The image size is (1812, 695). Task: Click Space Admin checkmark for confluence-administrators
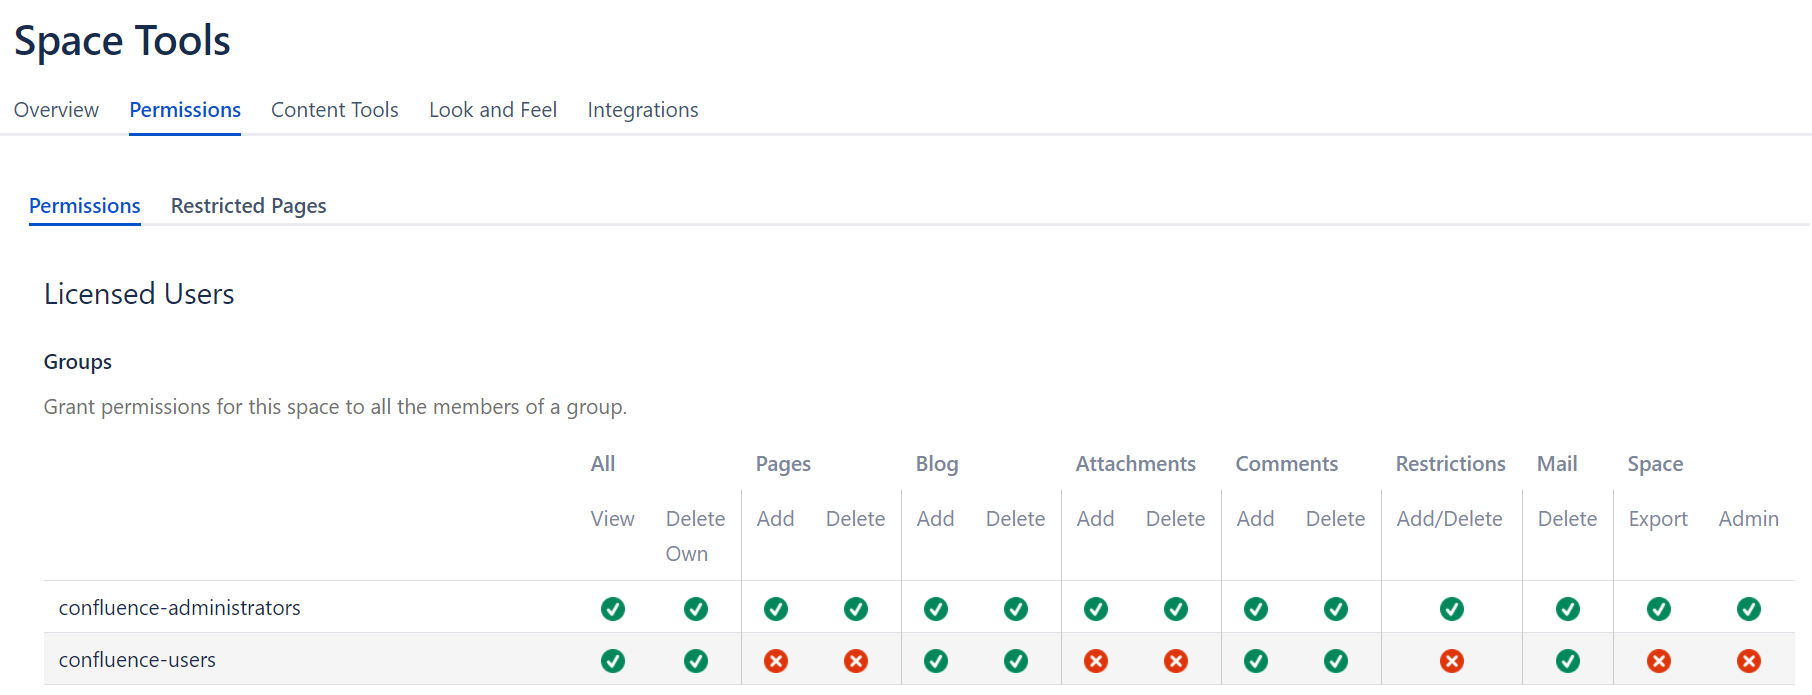point(1749,609)
